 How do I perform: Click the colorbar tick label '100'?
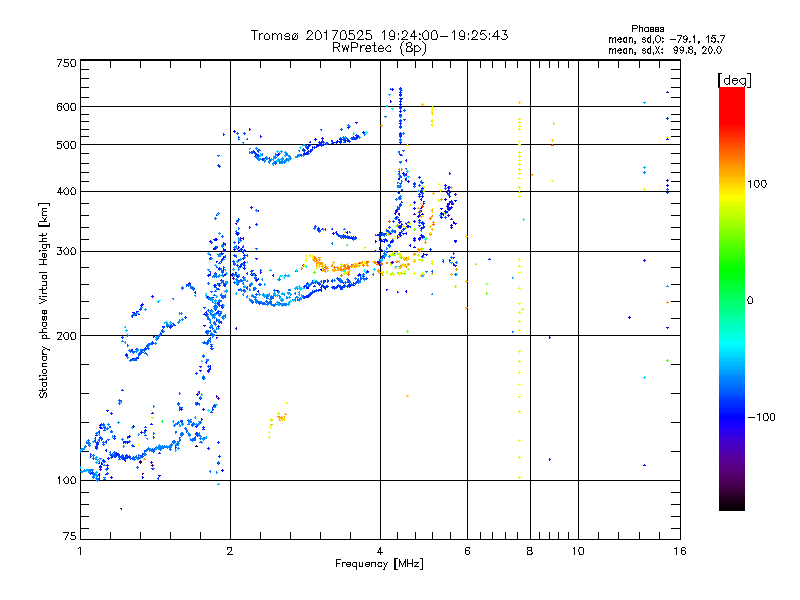point(757,184)
